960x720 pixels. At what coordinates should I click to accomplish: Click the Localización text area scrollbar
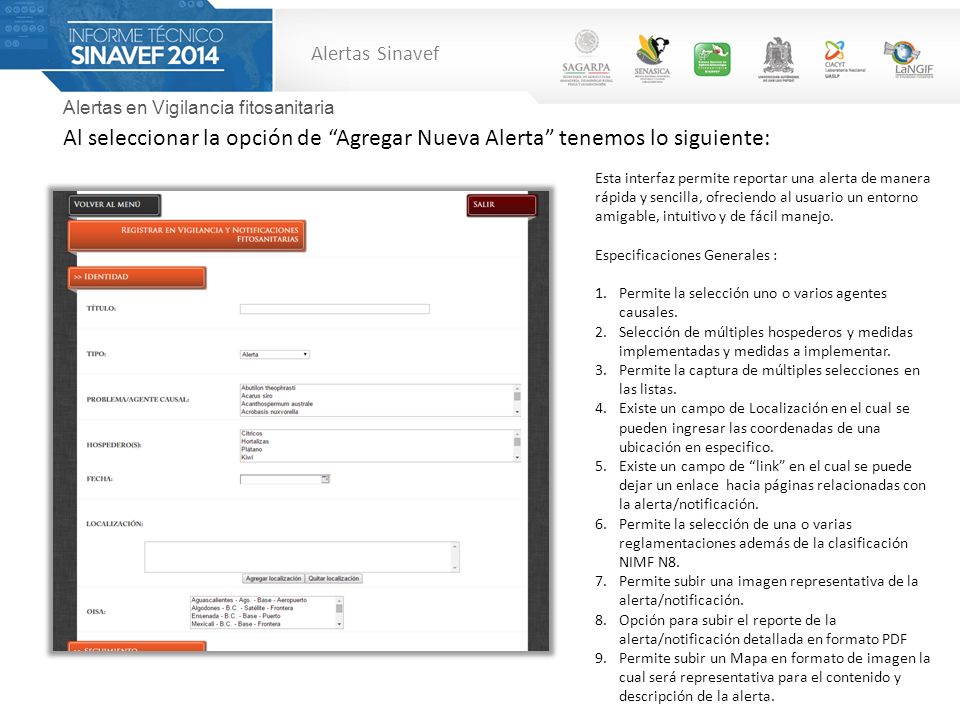click(455, 557)
